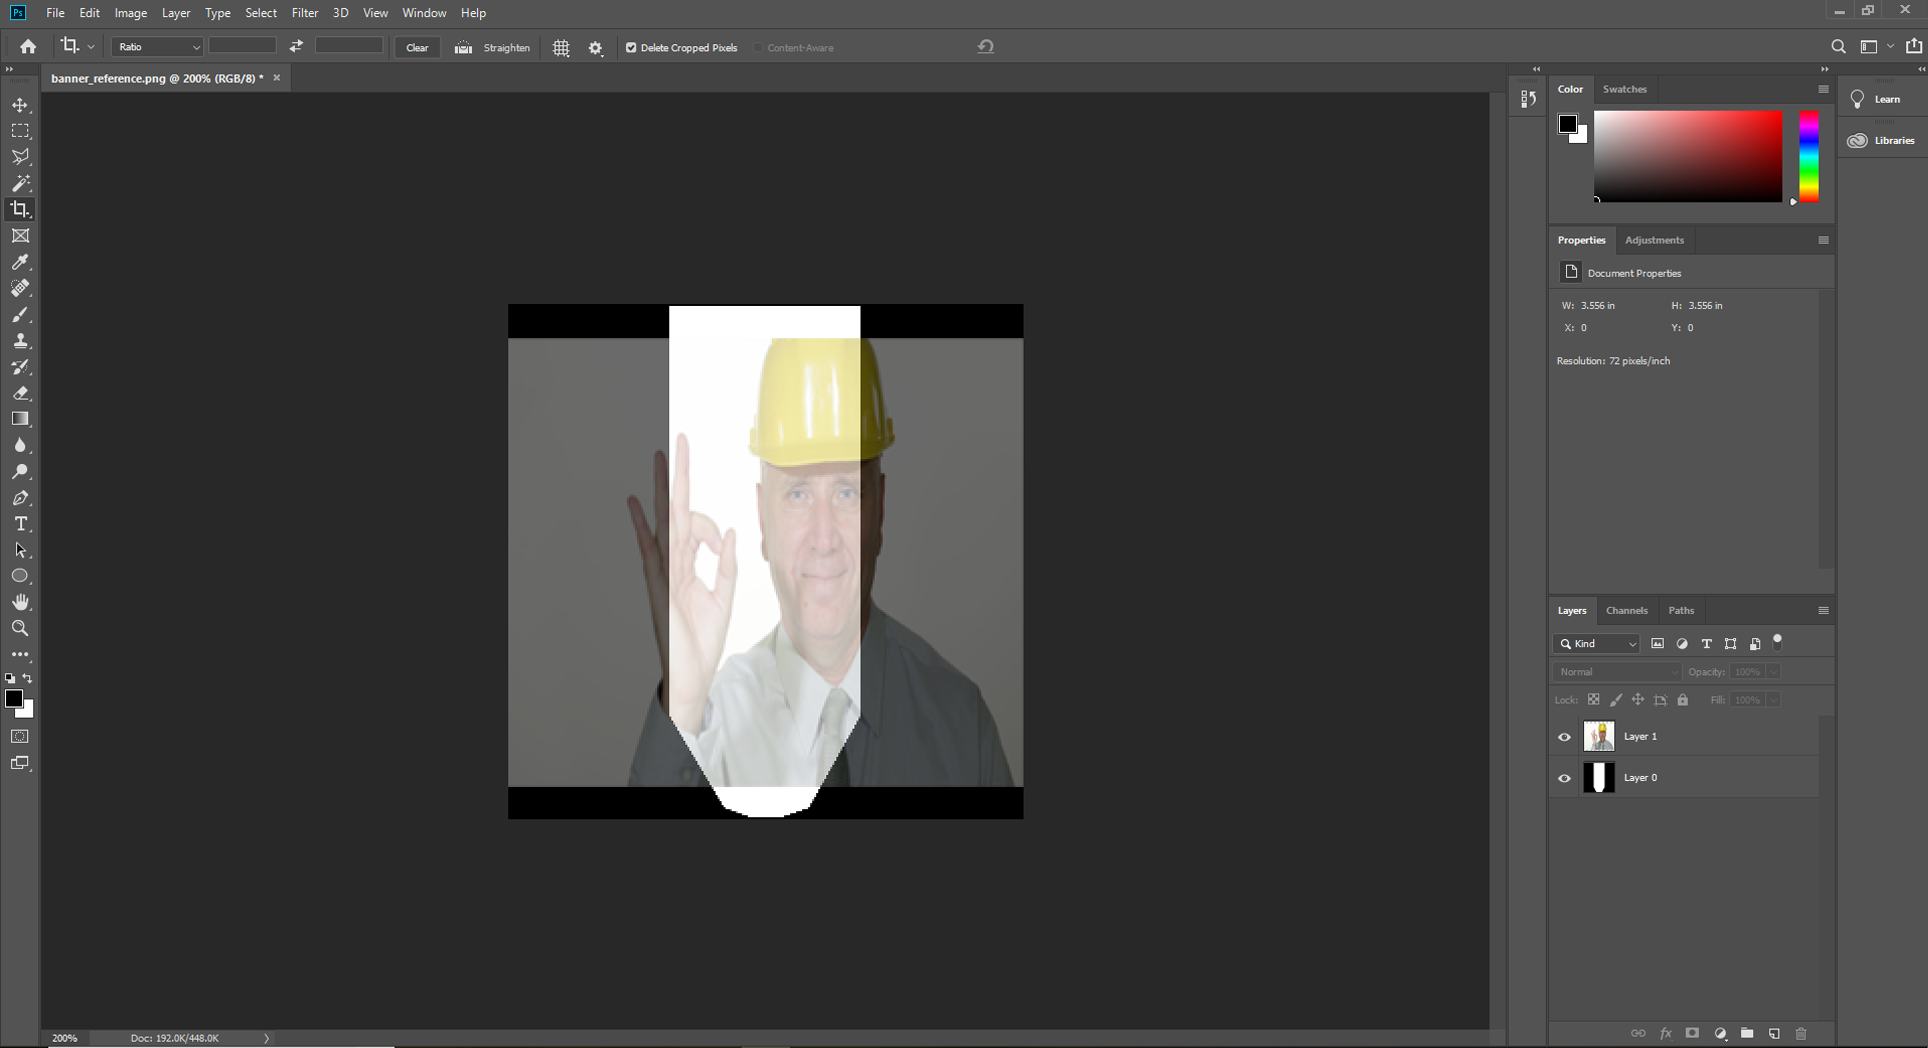Select the Gradient tool
The height and width of the screenshot is (1048, 1928).
[x=20, y=419]
